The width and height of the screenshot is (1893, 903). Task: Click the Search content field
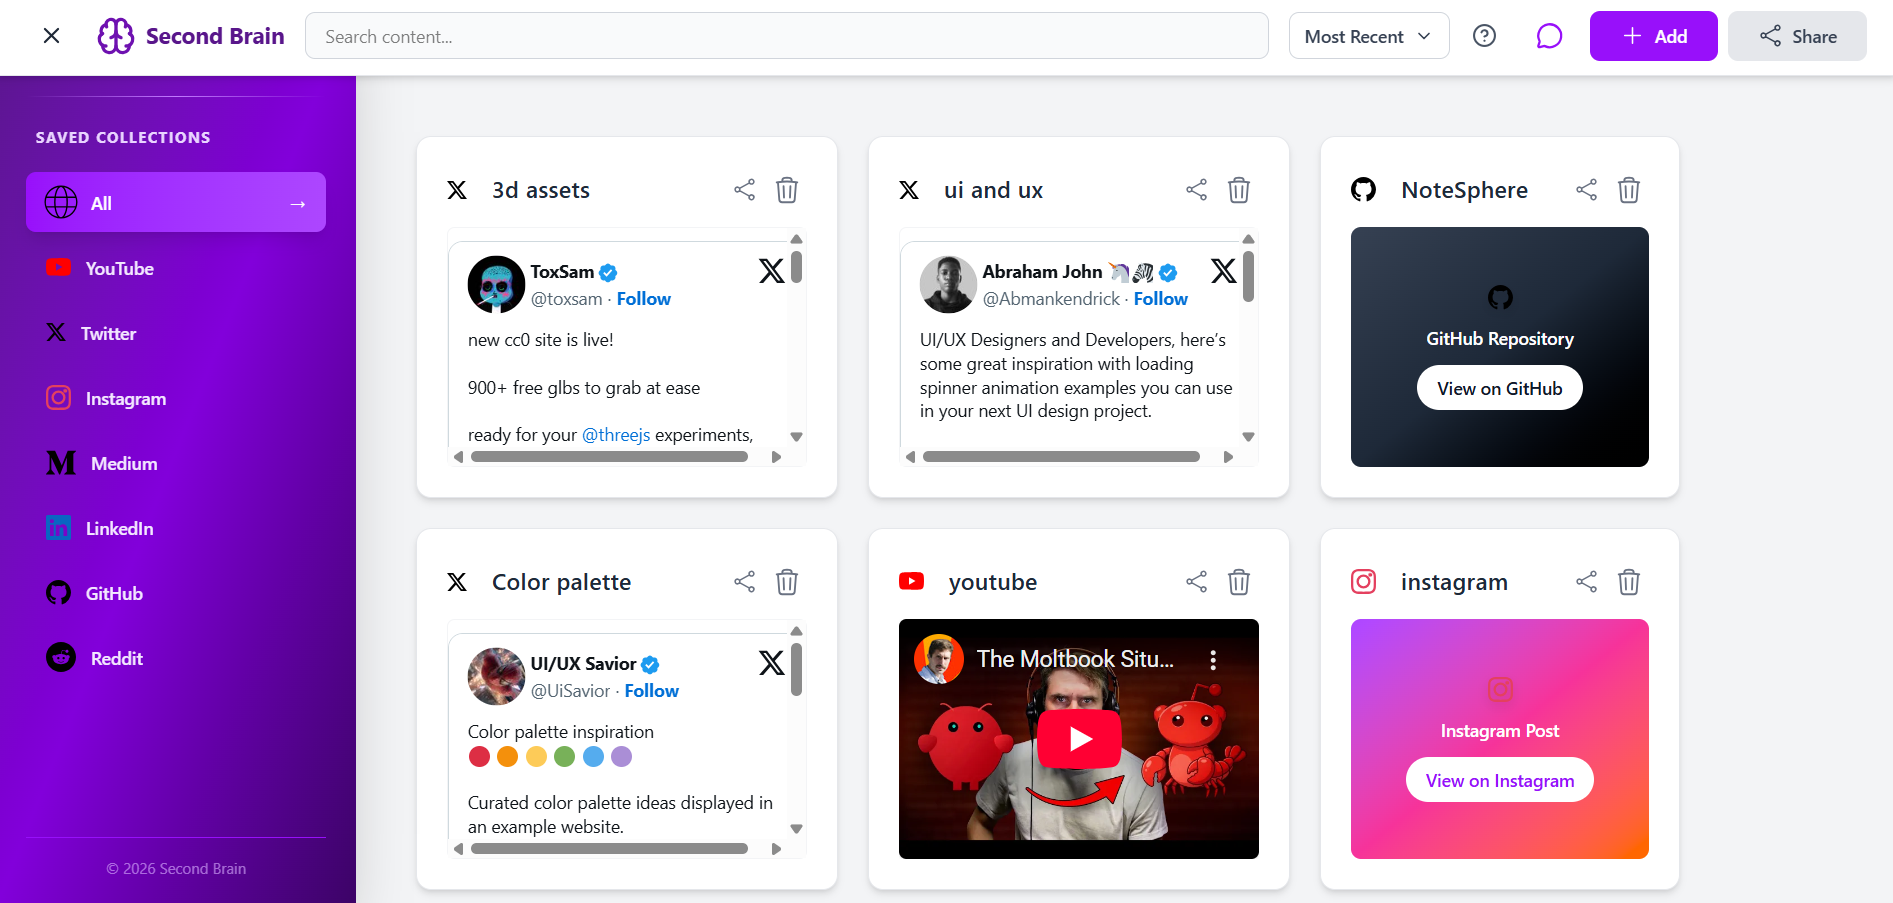click(786, 36)
